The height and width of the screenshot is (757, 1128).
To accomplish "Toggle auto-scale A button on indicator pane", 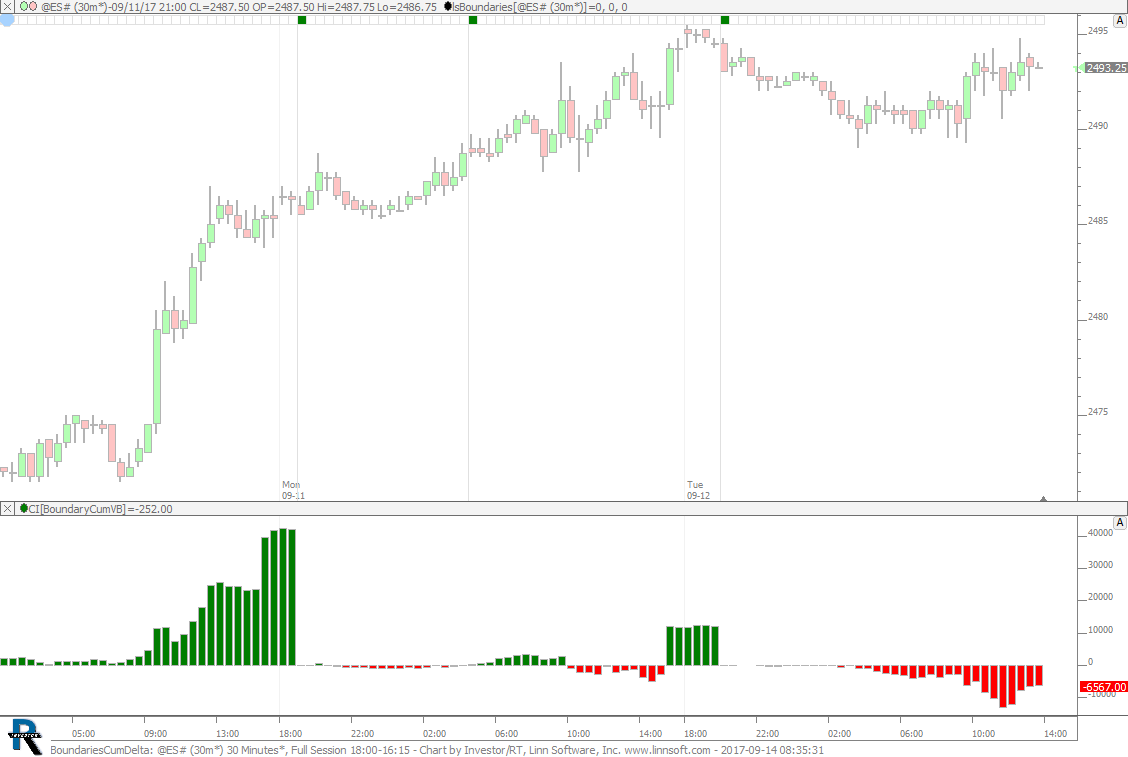I will 1119,522.
